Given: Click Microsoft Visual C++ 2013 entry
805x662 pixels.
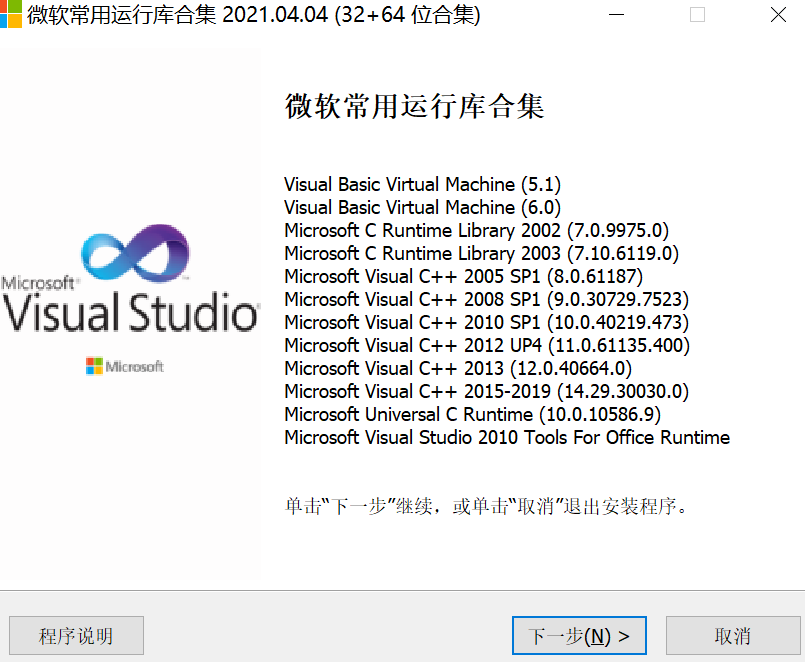Looking at the screenshot, I should tap(458, 368).
